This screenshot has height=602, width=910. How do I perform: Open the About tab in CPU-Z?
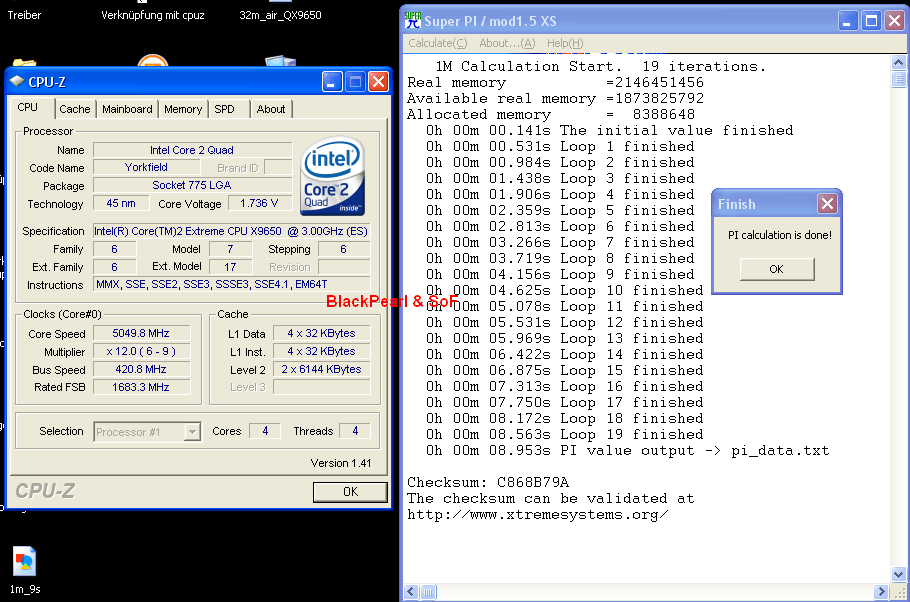pos(271,109)
